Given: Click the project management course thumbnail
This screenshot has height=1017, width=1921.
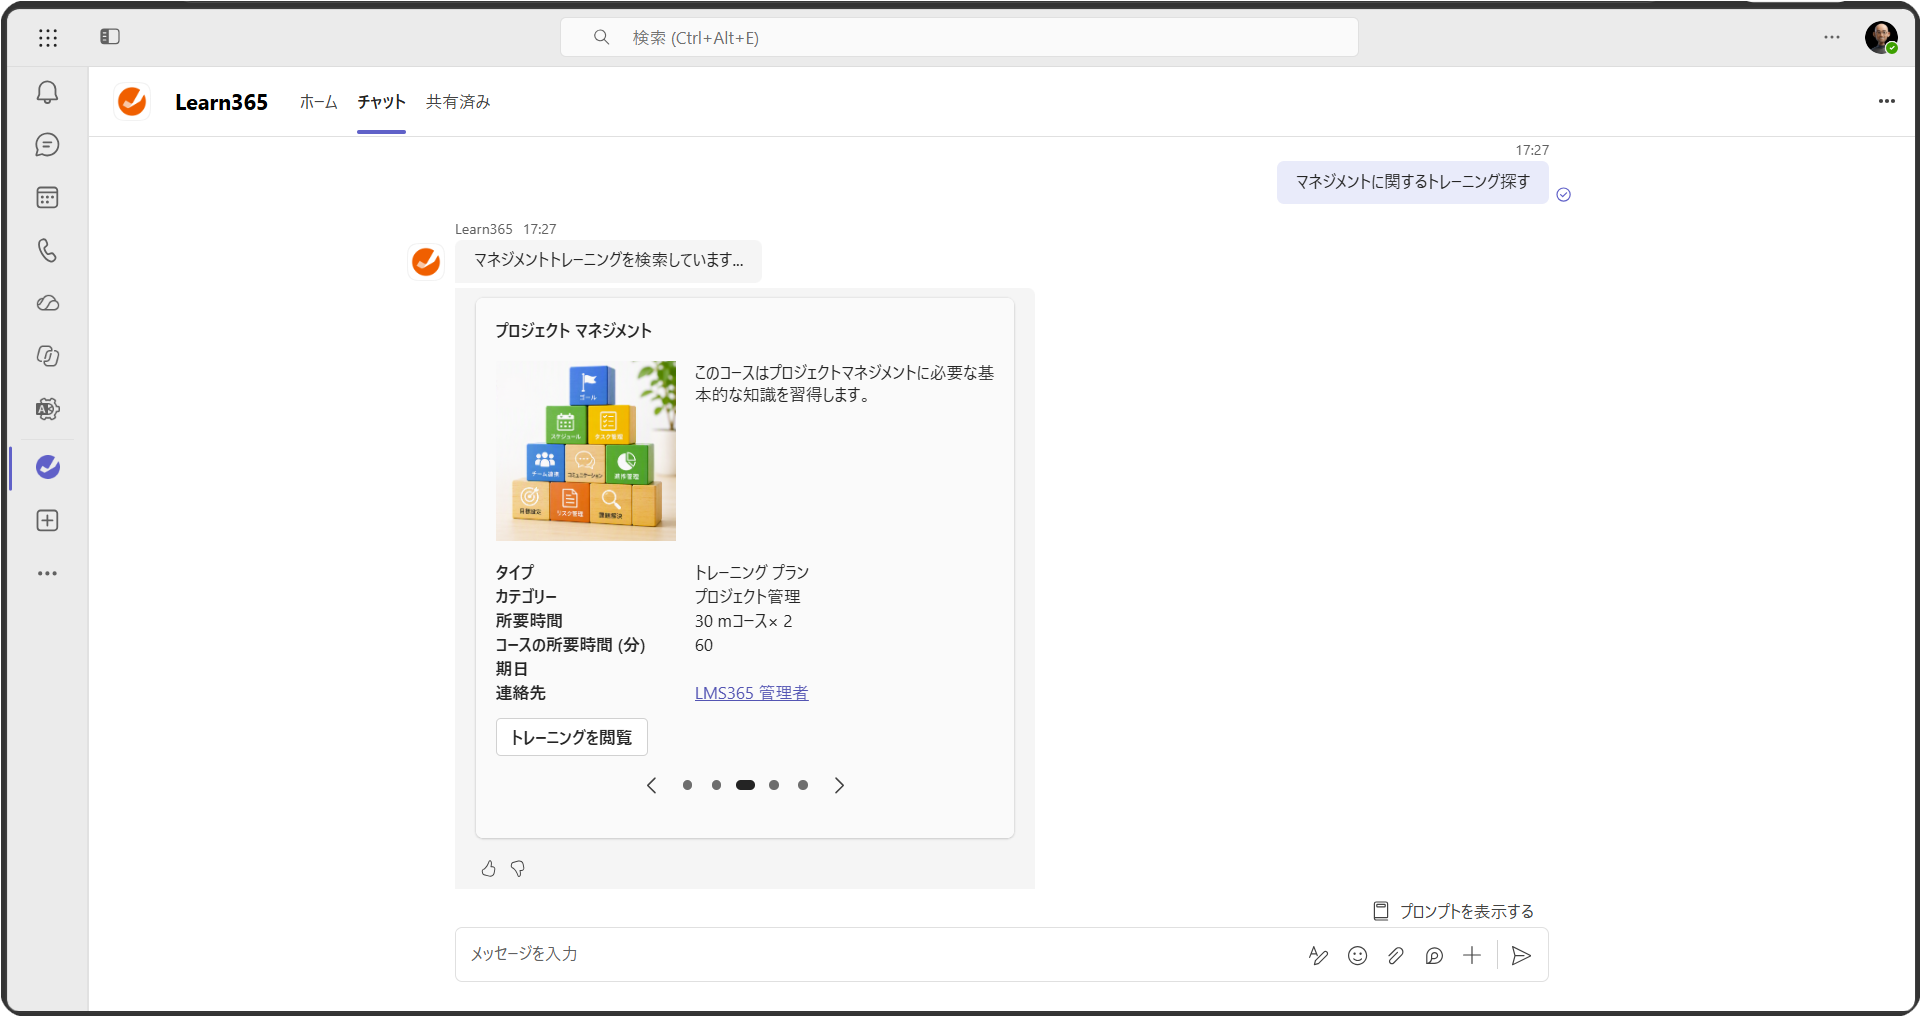Looking at the screenshot, I should pyautogui.click(x=586, y=451).
